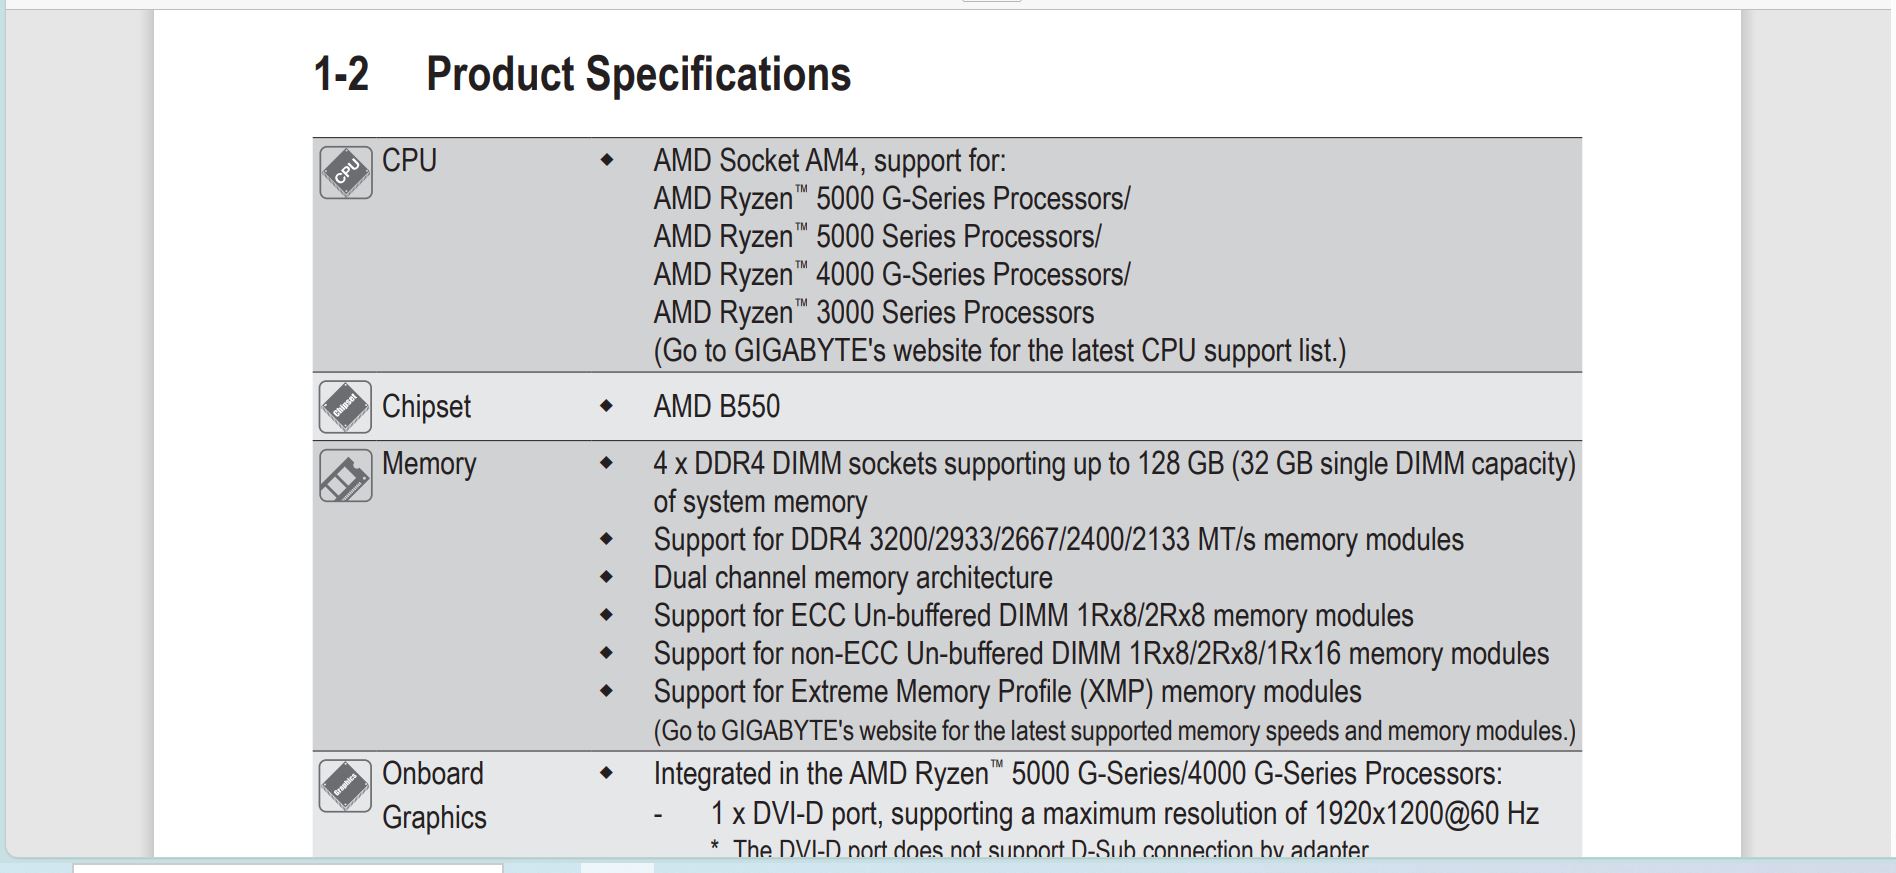
Task: Click the CPU icon in the specifications table
Action: (346, 172)
